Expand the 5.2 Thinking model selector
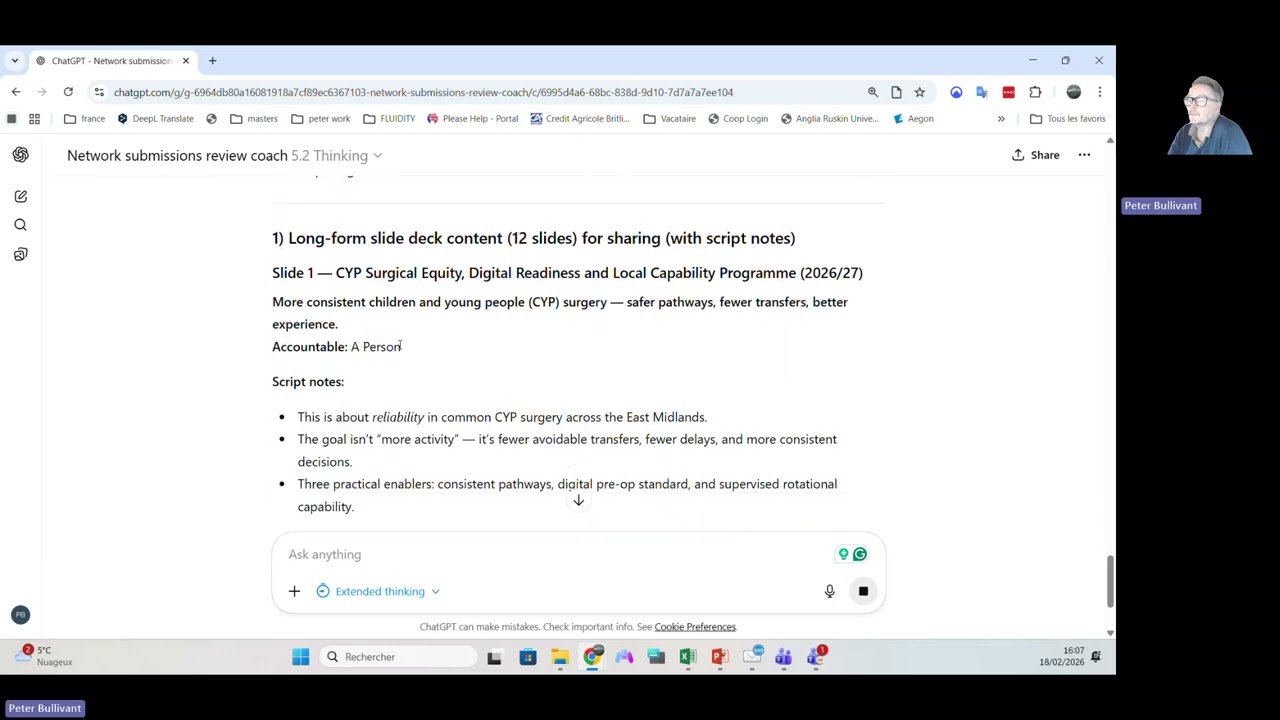This screenshot has height=720, width=1280. point(337,156)
